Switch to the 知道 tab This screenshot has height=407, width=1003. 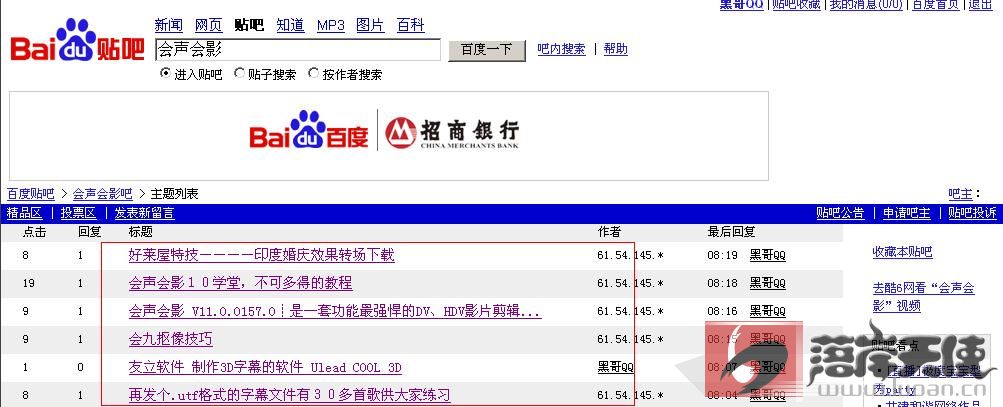[x=290, y=26]
